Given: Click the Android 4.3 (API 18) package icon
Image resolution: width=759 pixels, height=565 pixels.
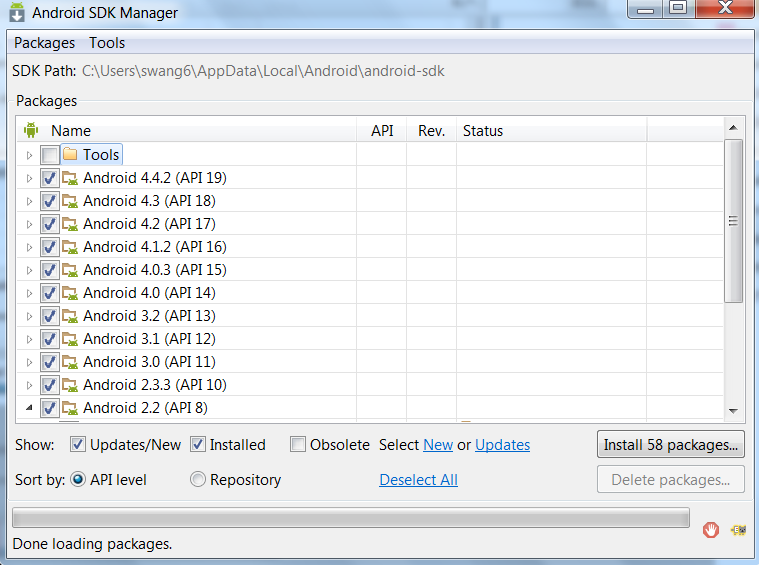Looking at the screenshot, I should coord(70,201).
